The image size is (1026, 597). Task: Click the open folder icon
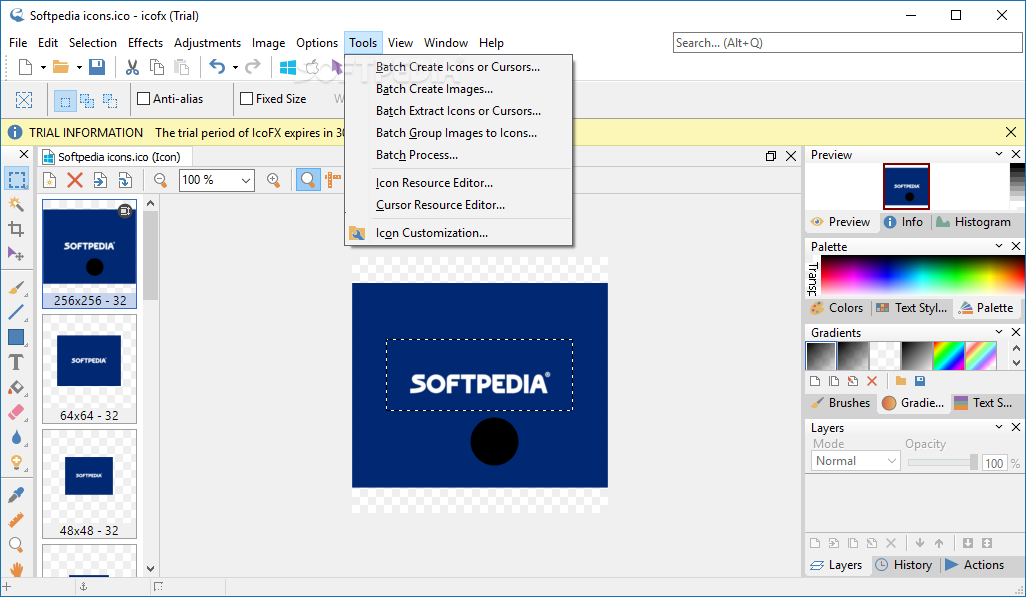tap(60, 67)
